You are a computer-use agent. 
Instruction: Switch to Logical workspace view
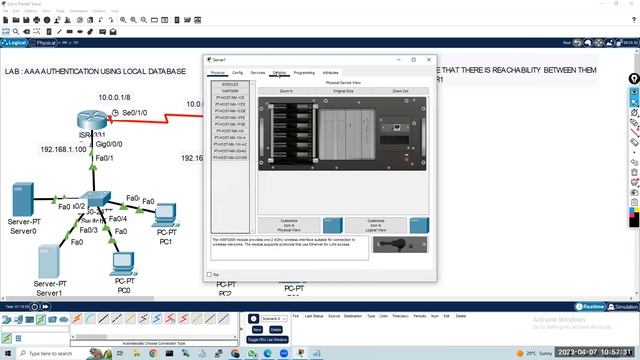tap(14, 42)
